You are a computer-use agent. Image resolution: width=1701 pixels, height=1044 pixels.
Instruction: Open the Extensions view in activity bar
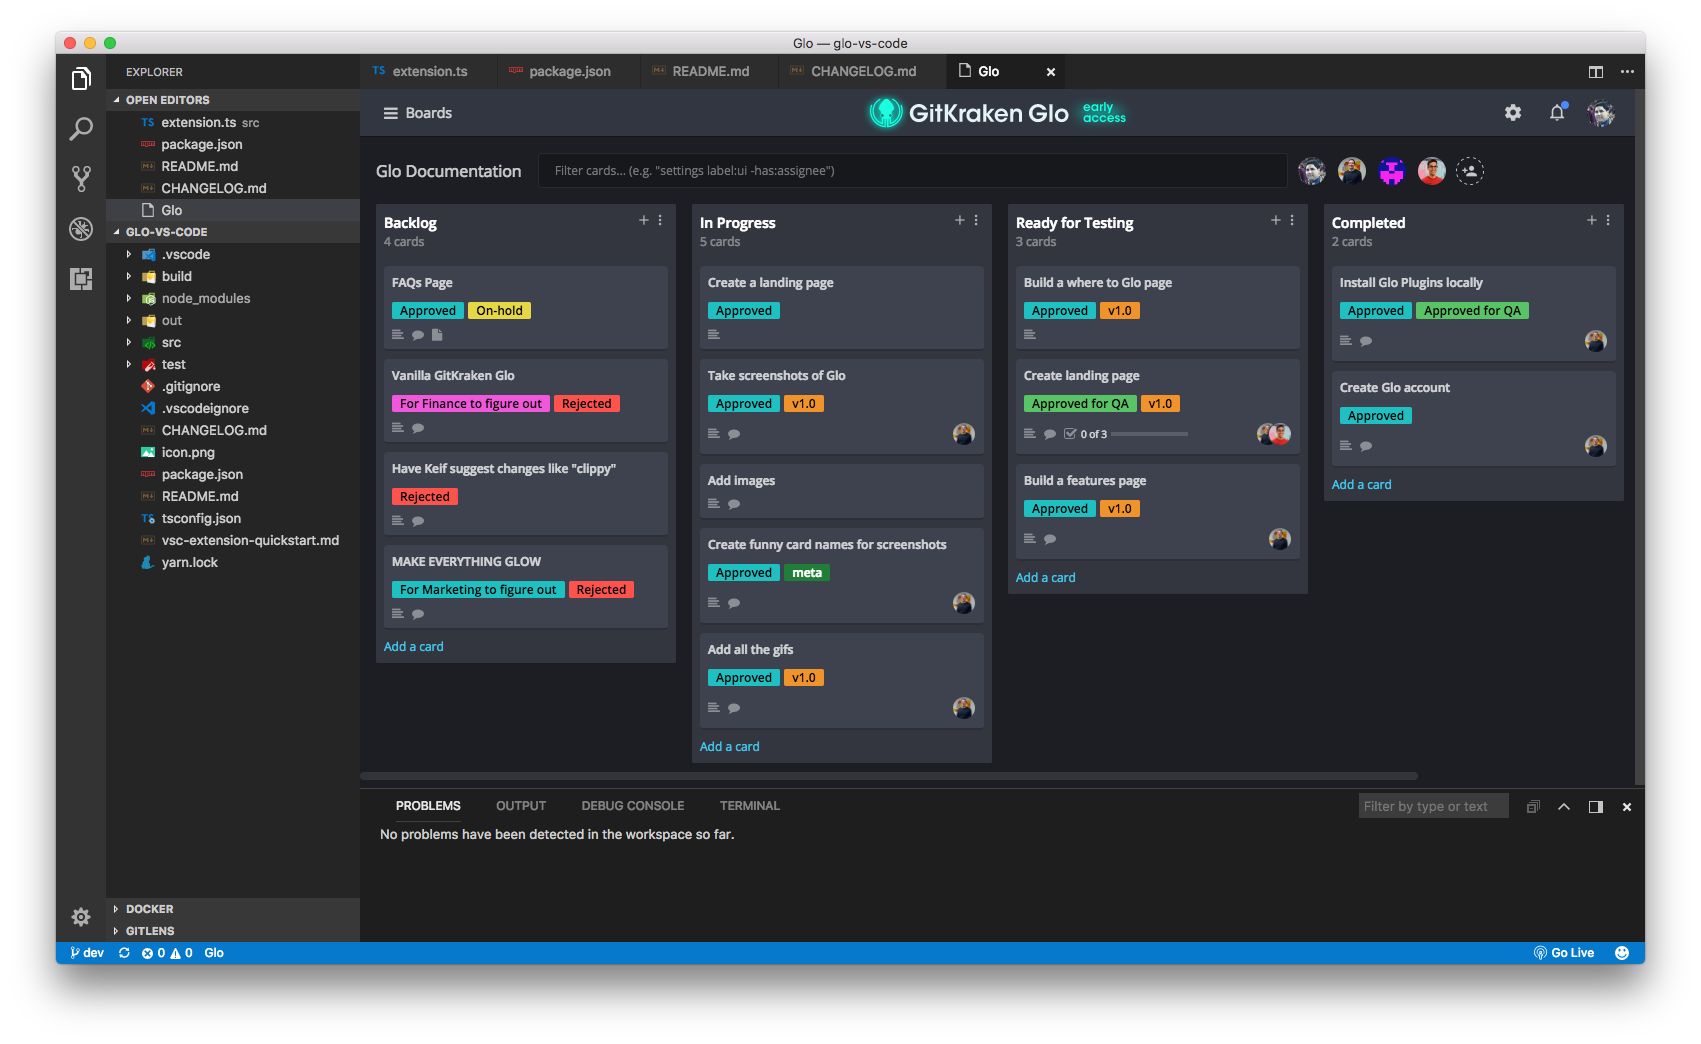coord(81,279)
